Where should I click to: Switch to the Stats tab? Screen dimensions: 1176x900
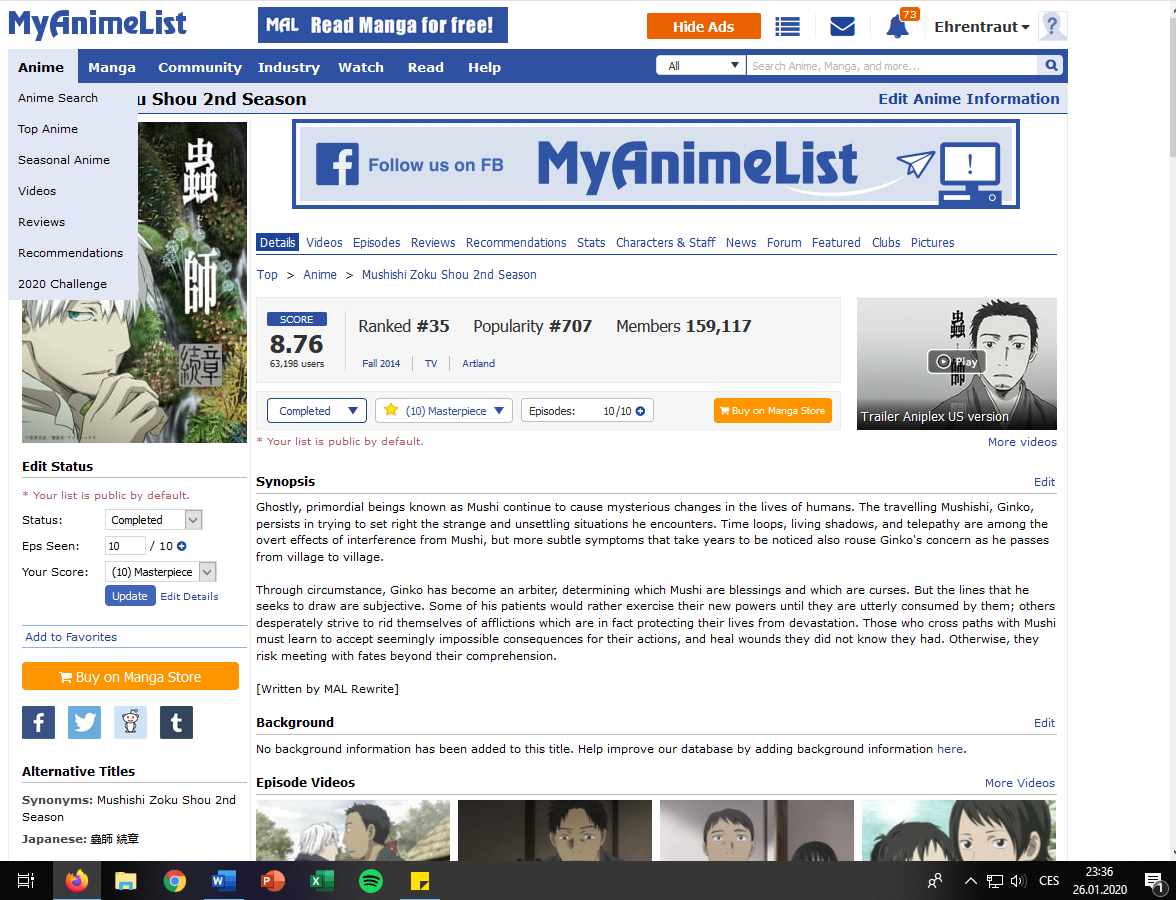click(x=591, y=242)
